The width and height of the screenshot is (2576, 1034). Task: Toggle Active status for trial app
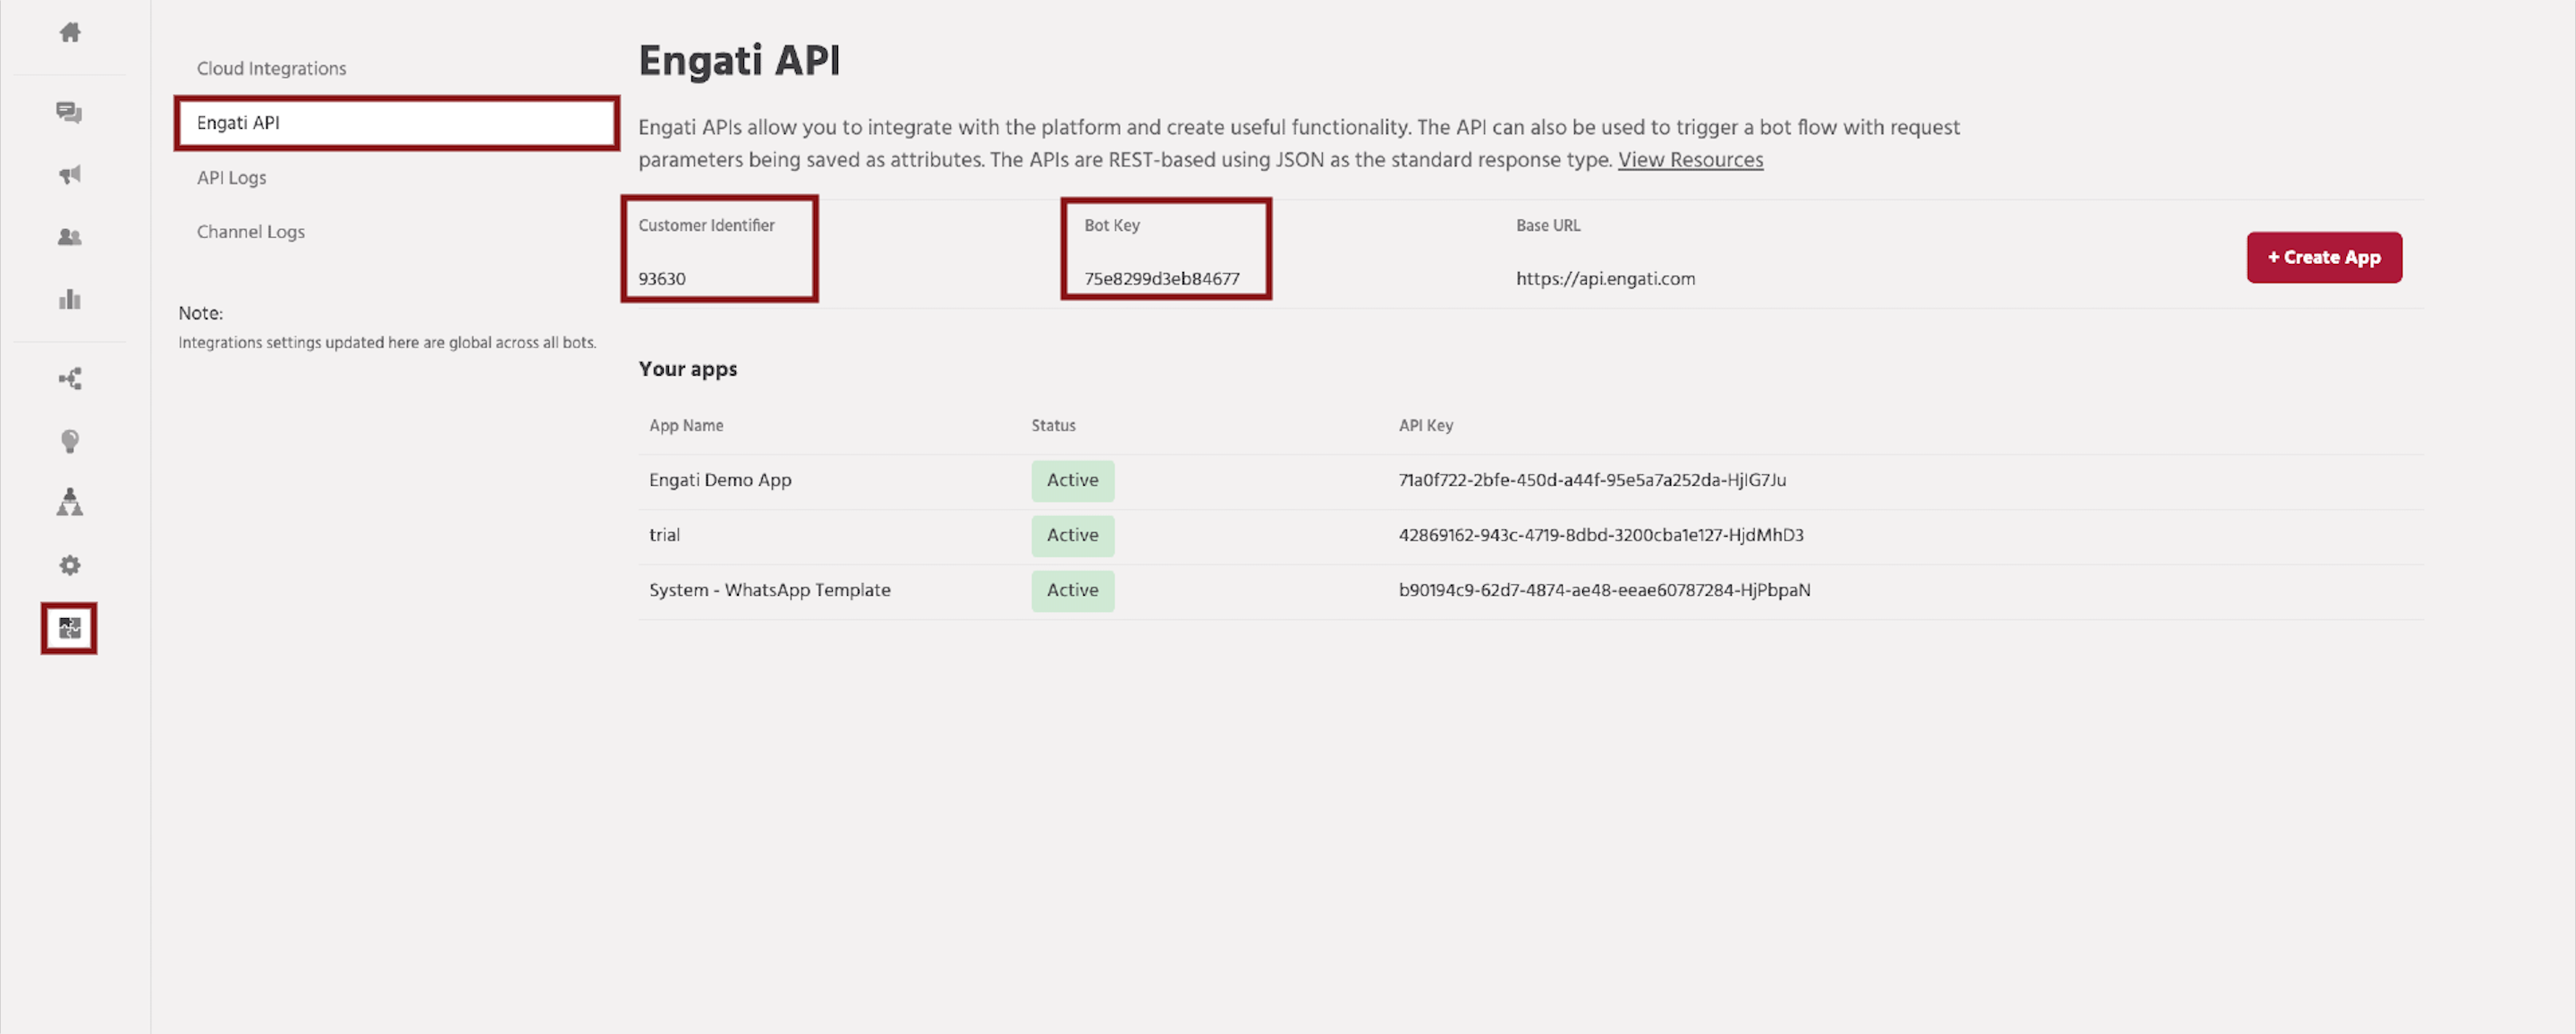pos(1072,535)
